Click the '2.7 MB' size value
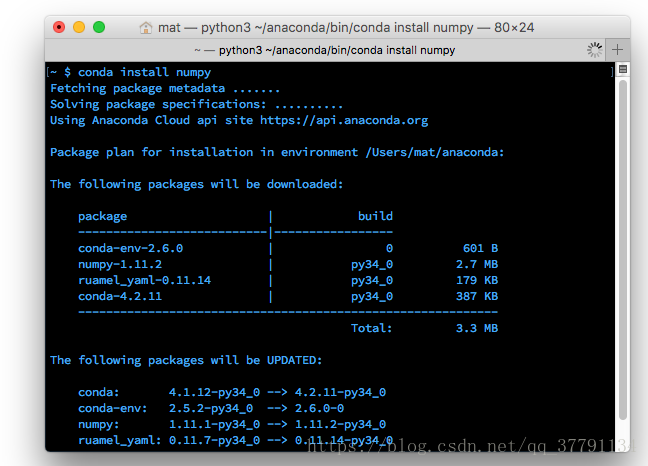 tap(477, 264)
